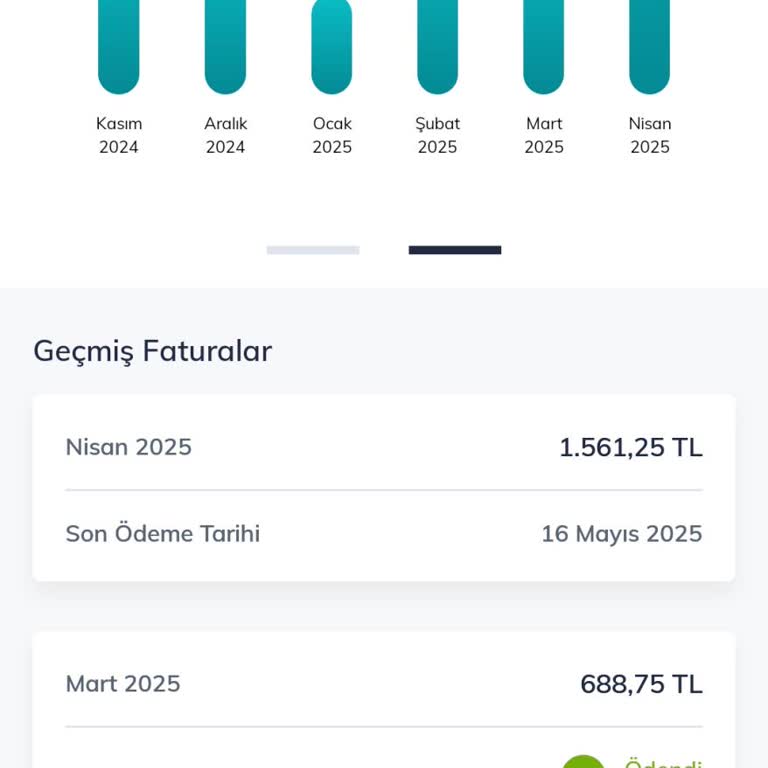The height and width of the screenshot is (768, 768).
Task: Tap the 16 Mayıs 2025 due date
Action: (622, 534)
